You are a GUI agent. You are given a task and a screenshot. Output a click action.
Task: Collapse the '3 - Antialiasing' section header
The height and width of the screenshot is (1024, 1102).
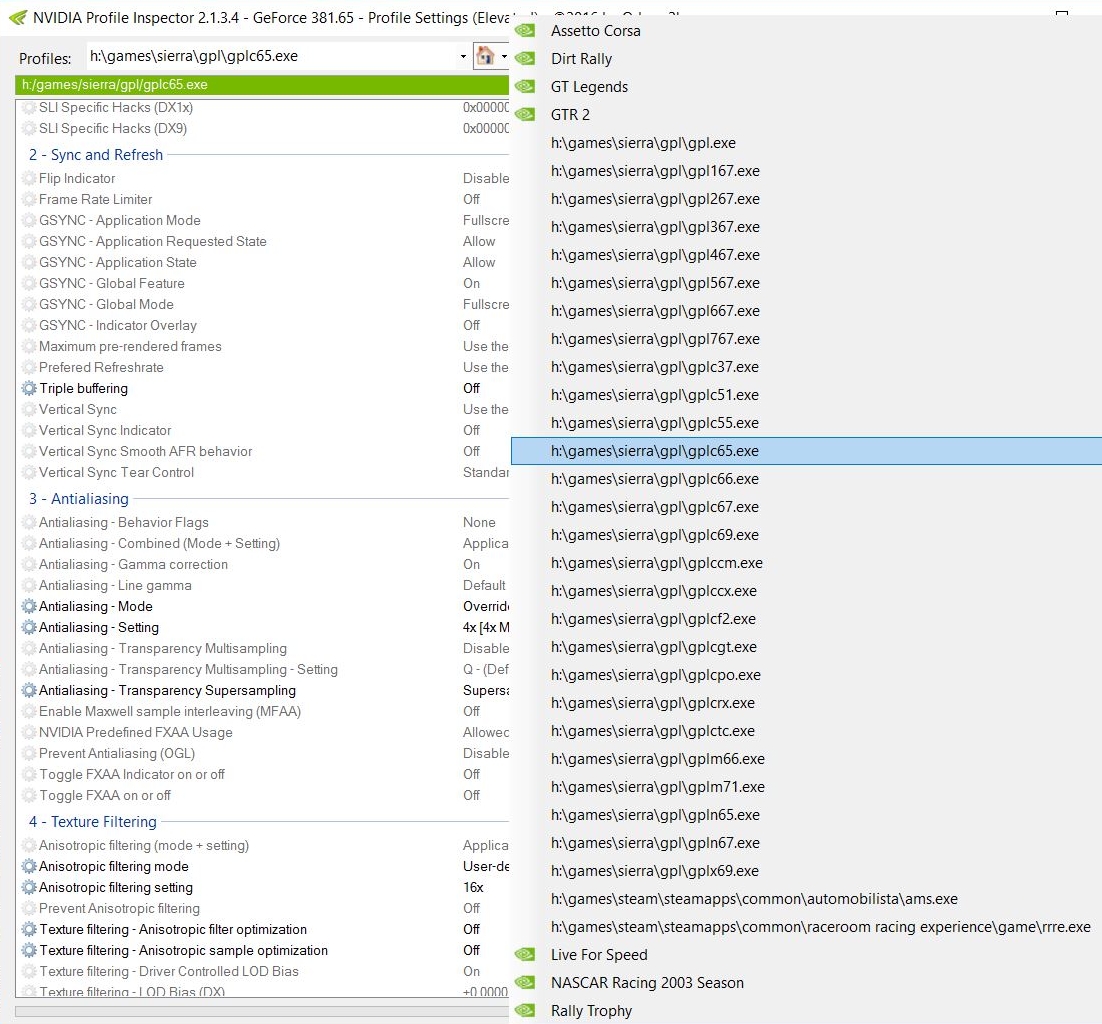click(79, 499)
